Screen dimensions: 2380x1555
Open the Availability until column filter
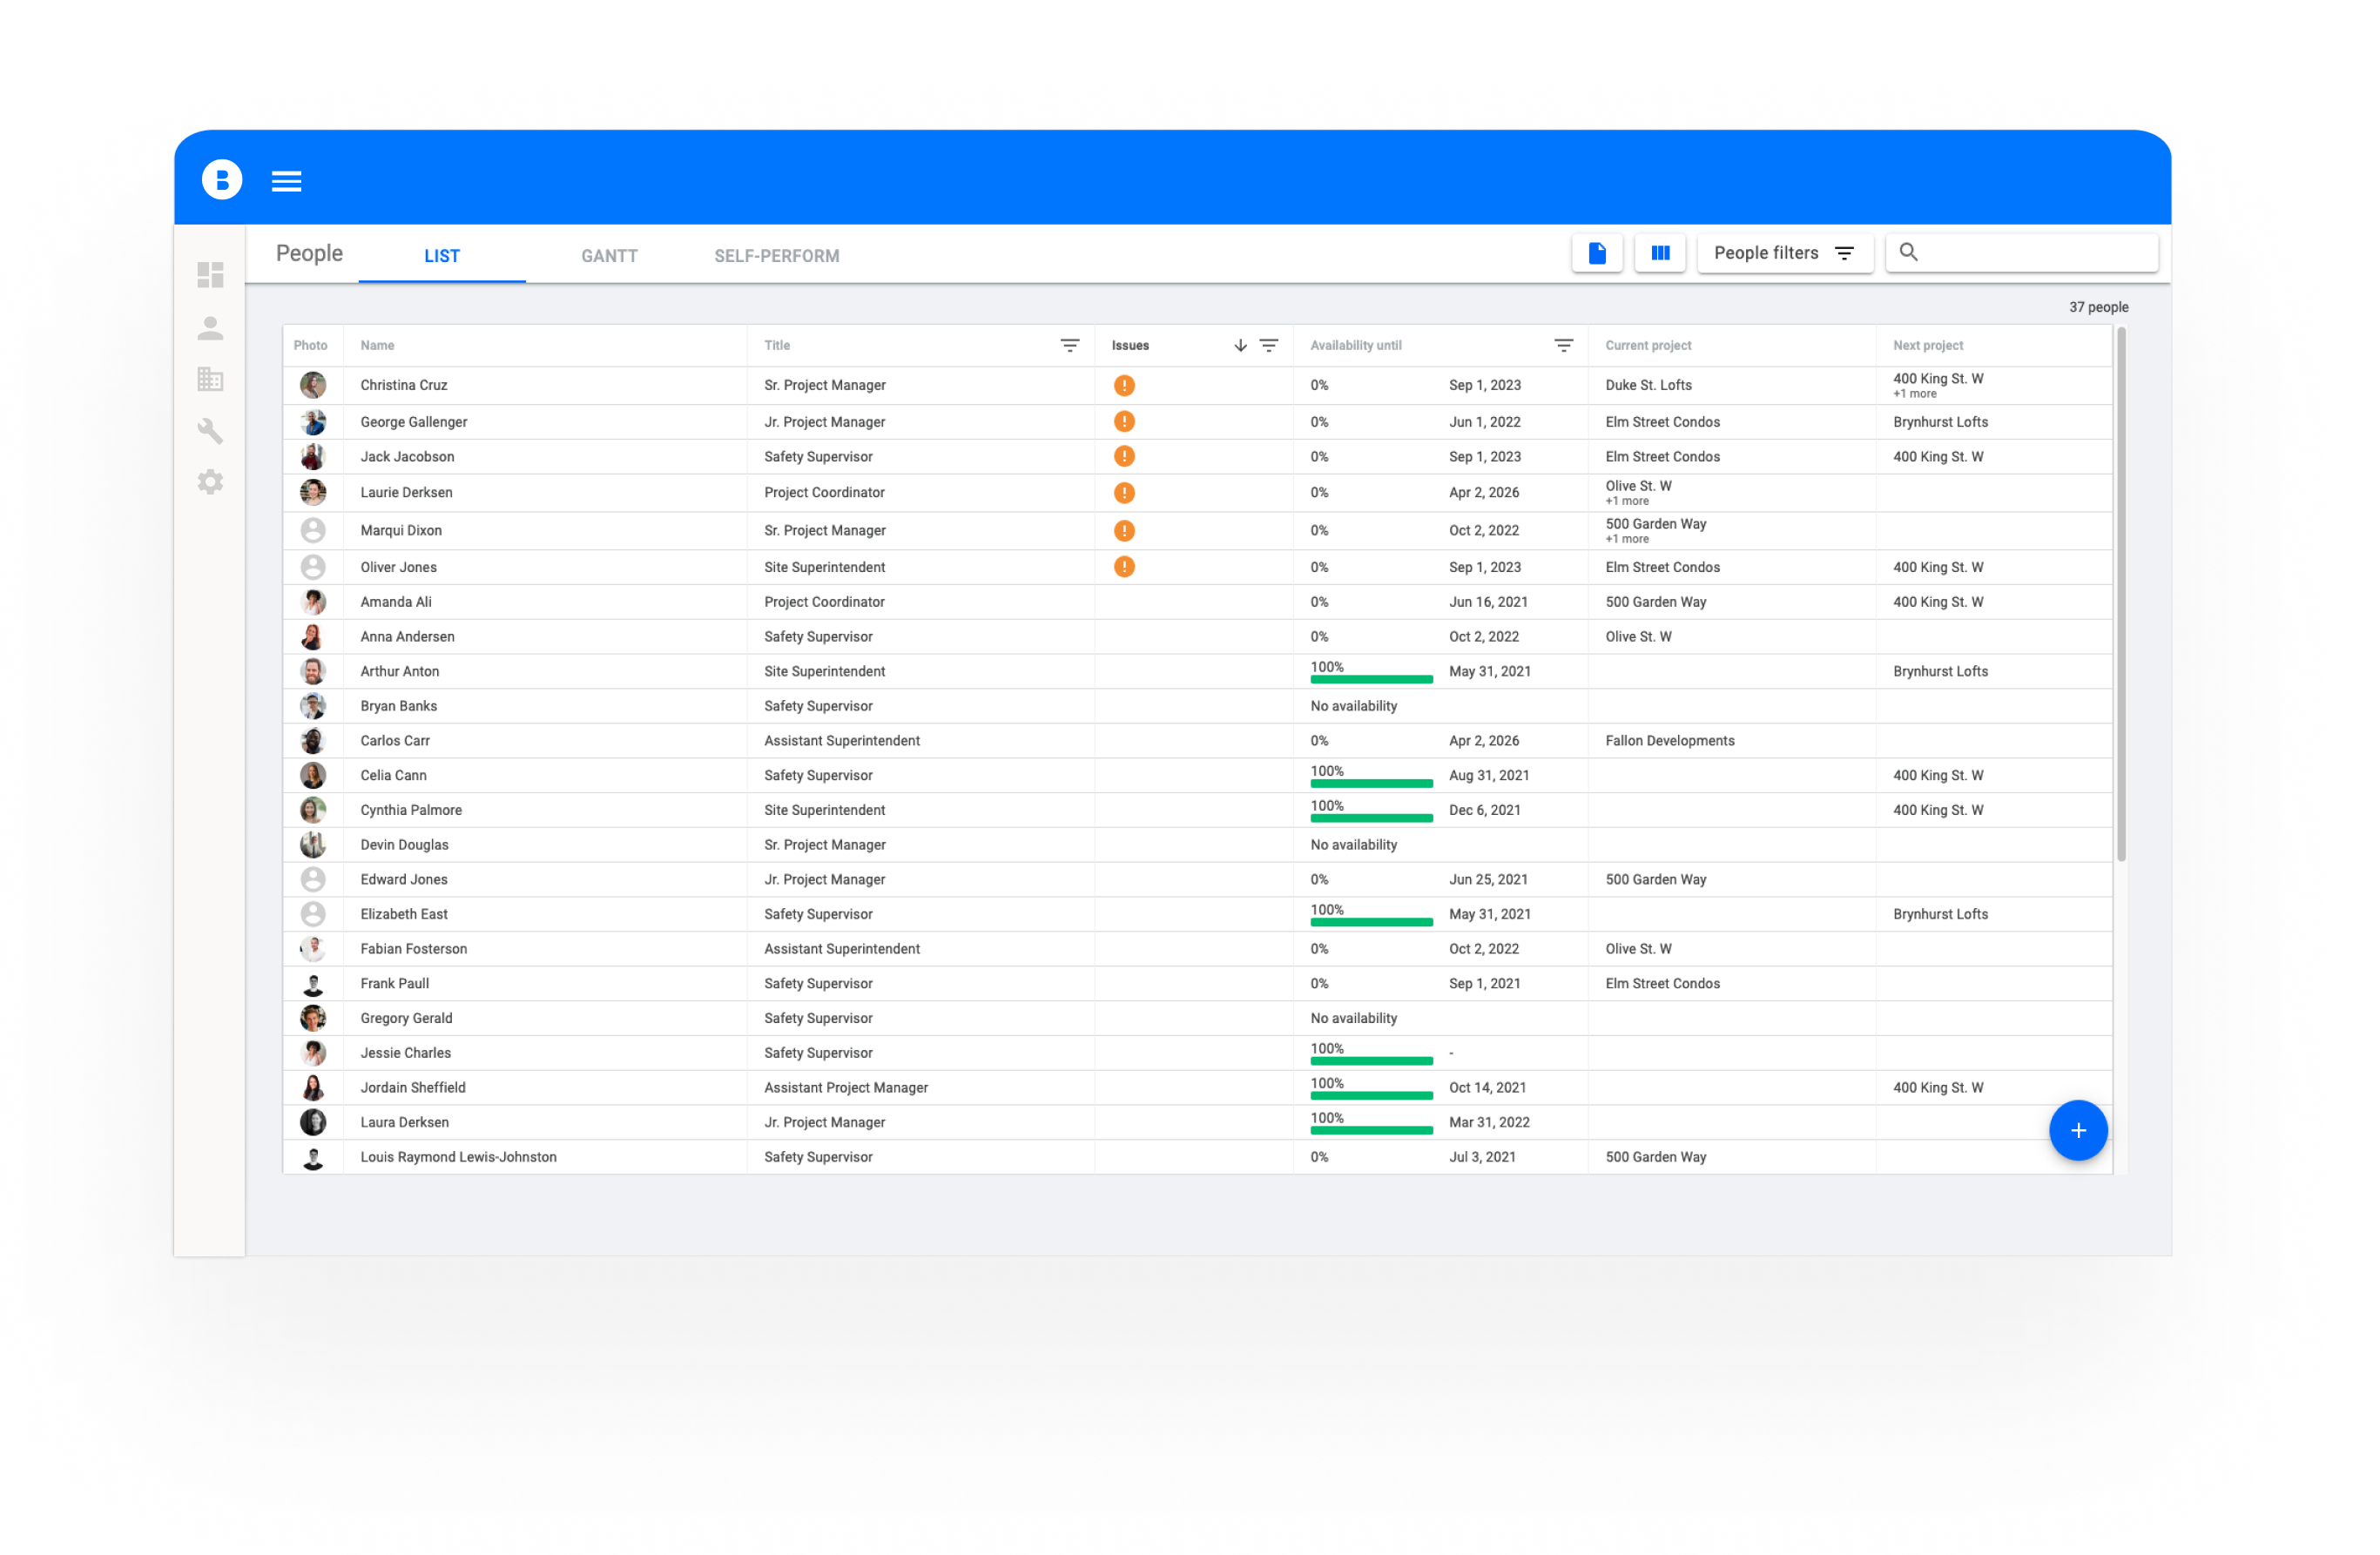tap(1563, 346)
